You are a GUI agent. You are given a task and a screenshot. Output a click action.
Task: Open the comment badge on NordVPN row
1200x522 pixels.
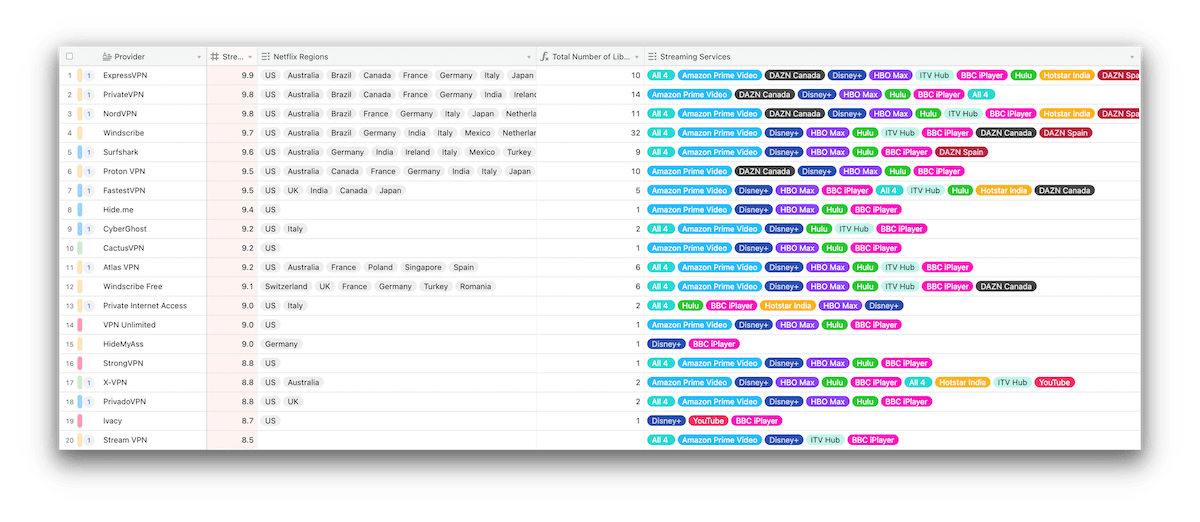coord(88,114)
